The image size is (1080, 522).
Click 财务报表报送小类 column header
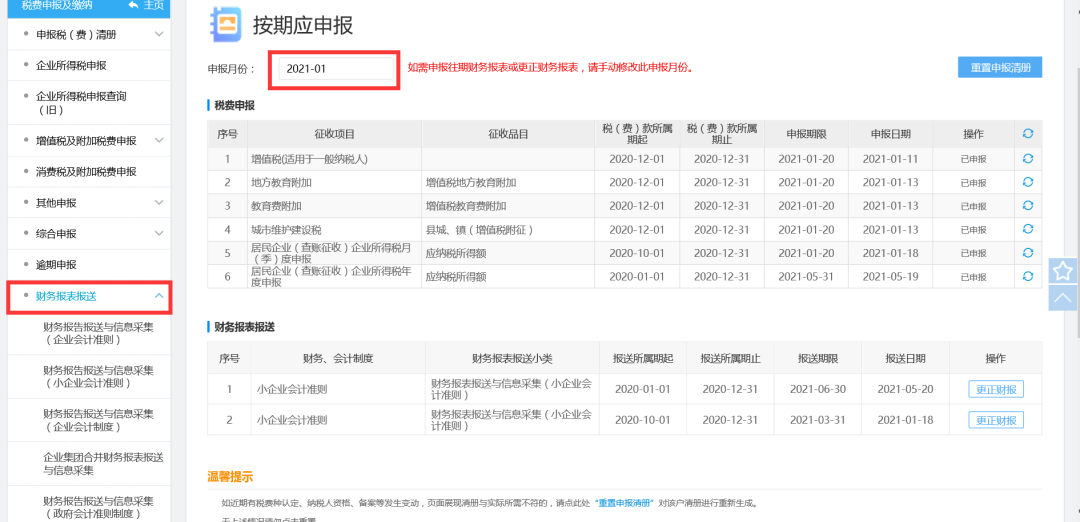point(512,359)
